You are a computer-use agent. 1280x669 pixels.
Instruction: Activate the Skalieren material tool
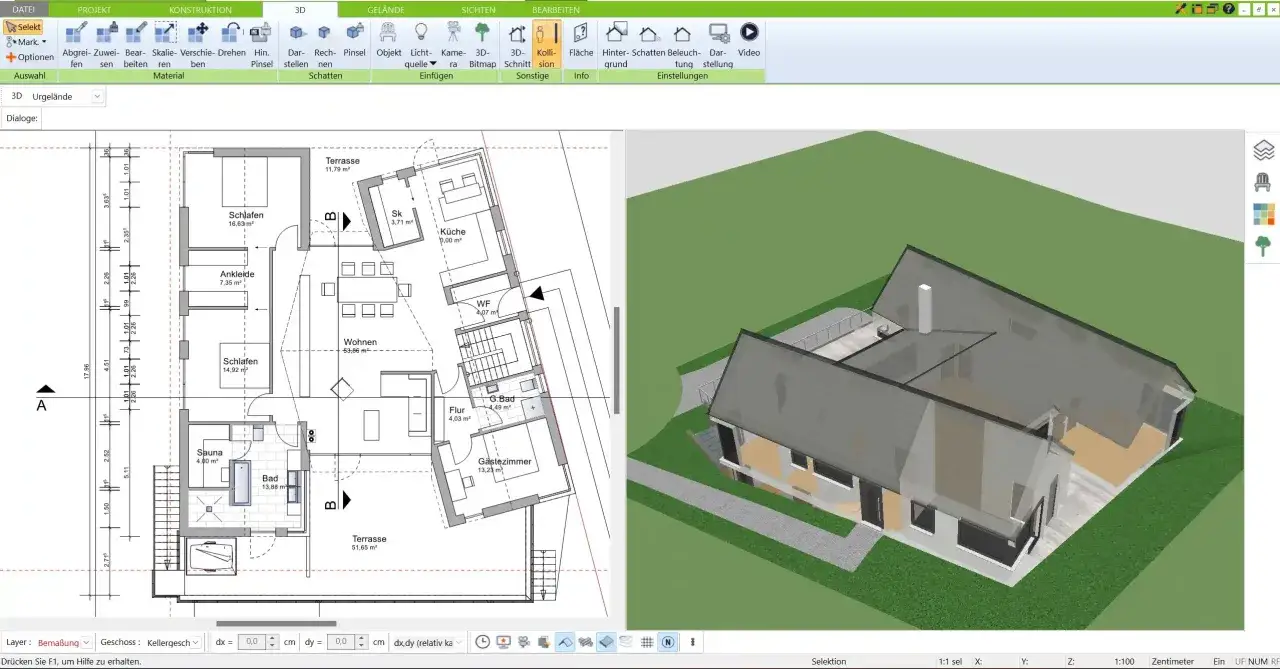pyautogui.click(x=165, y=44)
